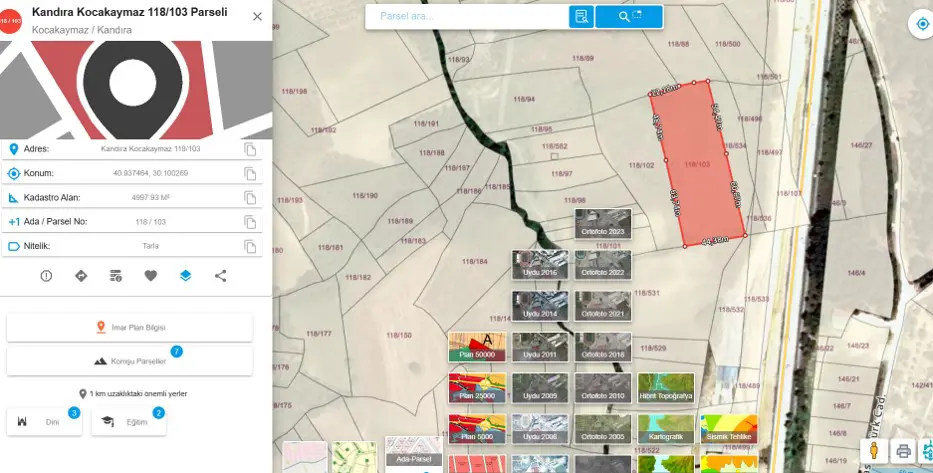Viewport: 933px width, 473px height.
Task: Click parcel label 118/184 on map
Action: coord(475,261)
